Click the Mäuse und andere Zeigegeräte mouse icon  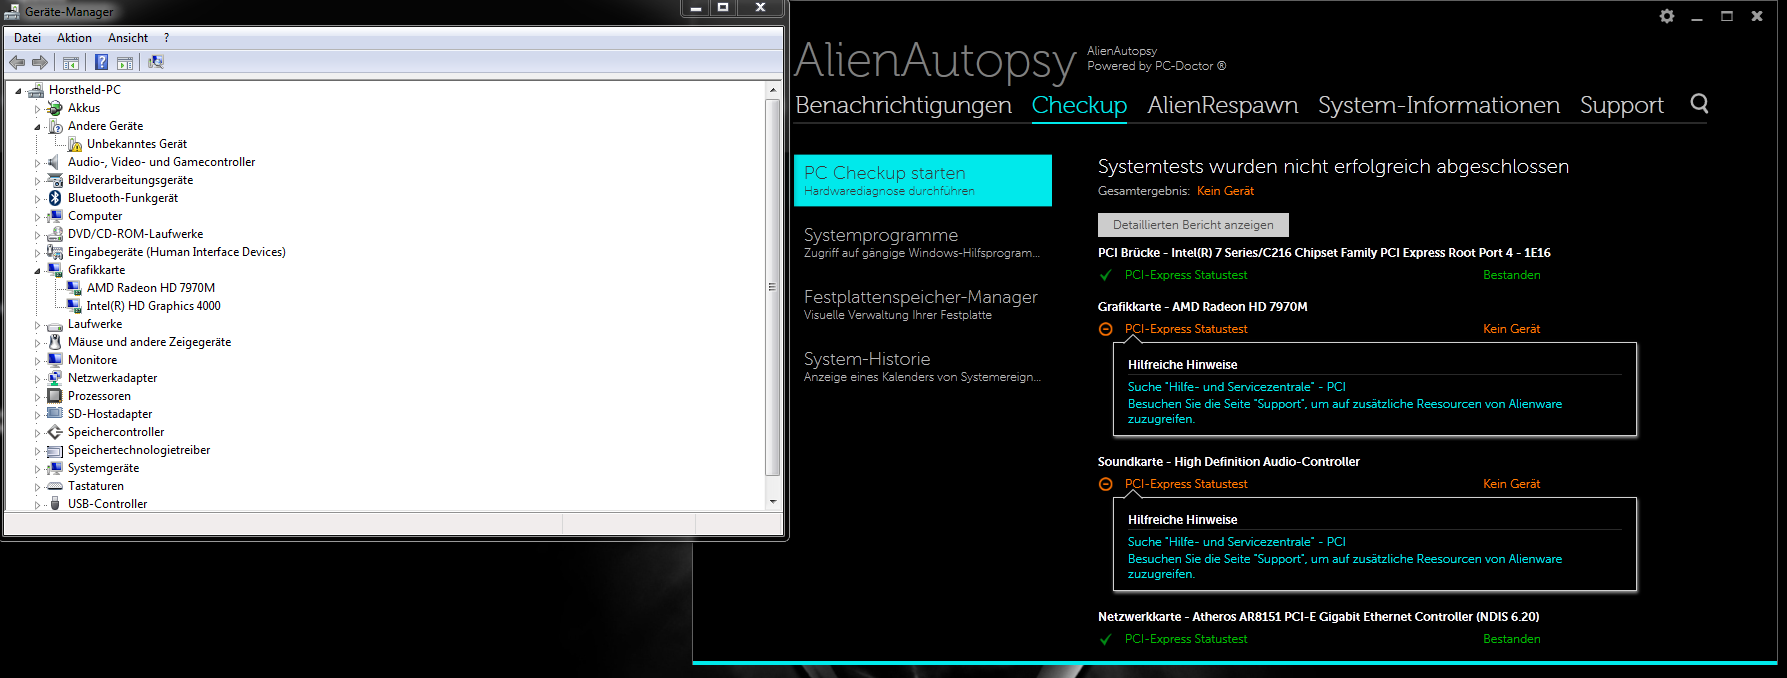(x=55, y=342)
